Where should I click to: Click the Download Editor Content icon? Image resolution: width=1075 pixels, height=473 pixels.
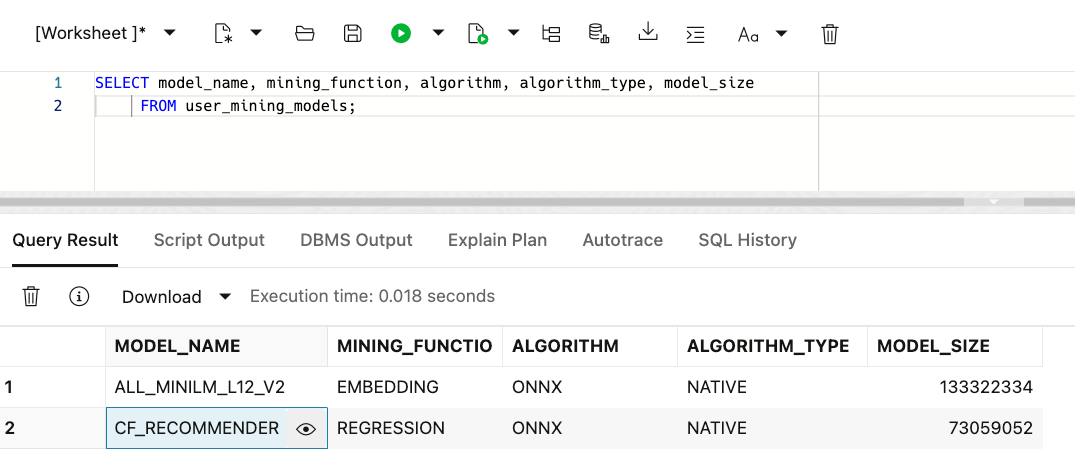click(648, 33)
